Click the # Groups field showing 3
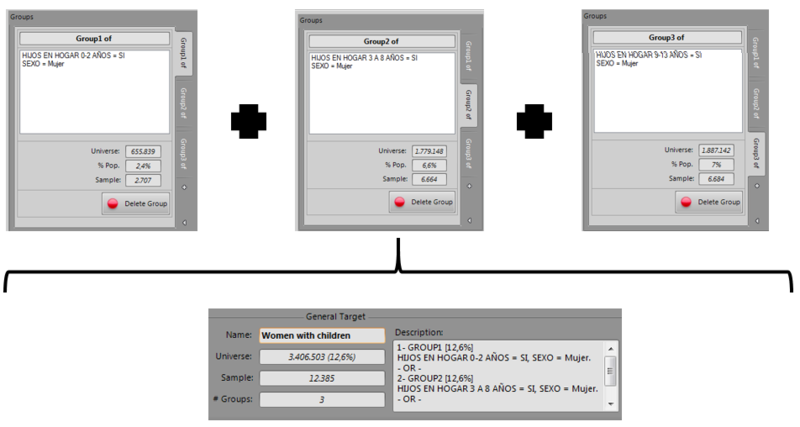 pos(321,399)
